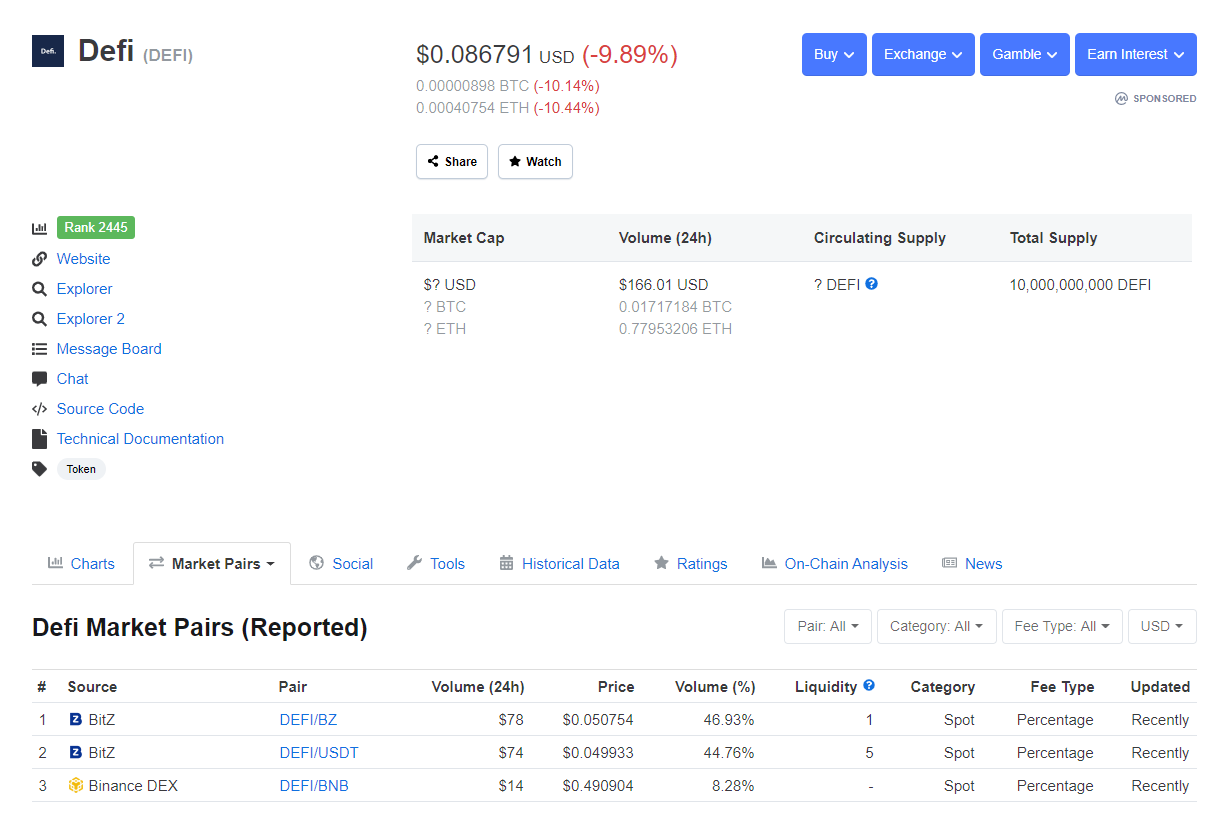This screenshot has width=1220, height=827.
Task: Click the price tag icon beside Token
Action: click(40, 468)
